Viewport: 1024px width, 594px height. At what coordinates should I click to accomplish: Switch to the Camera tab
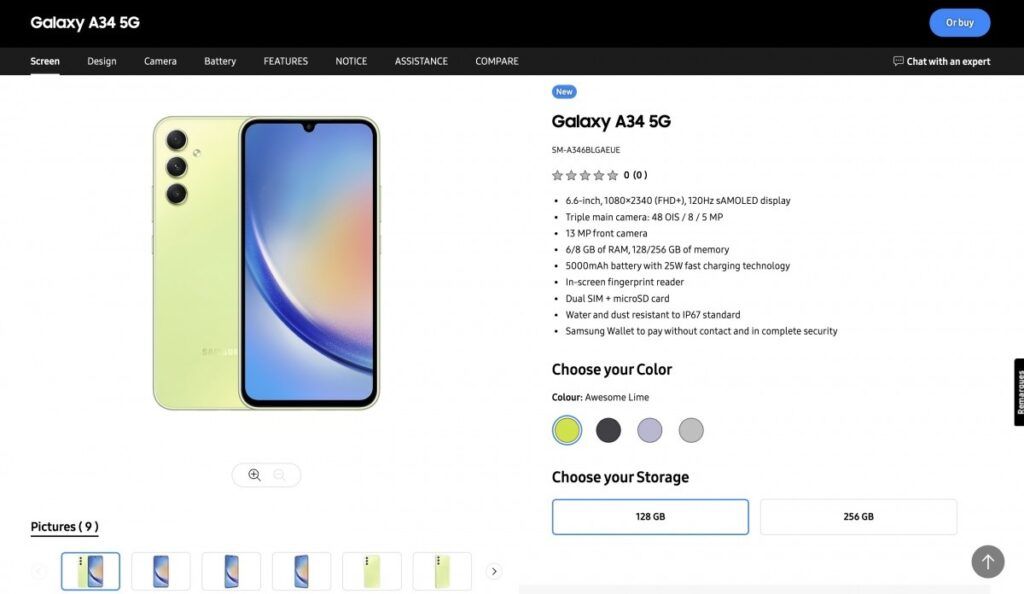(160, 62)
